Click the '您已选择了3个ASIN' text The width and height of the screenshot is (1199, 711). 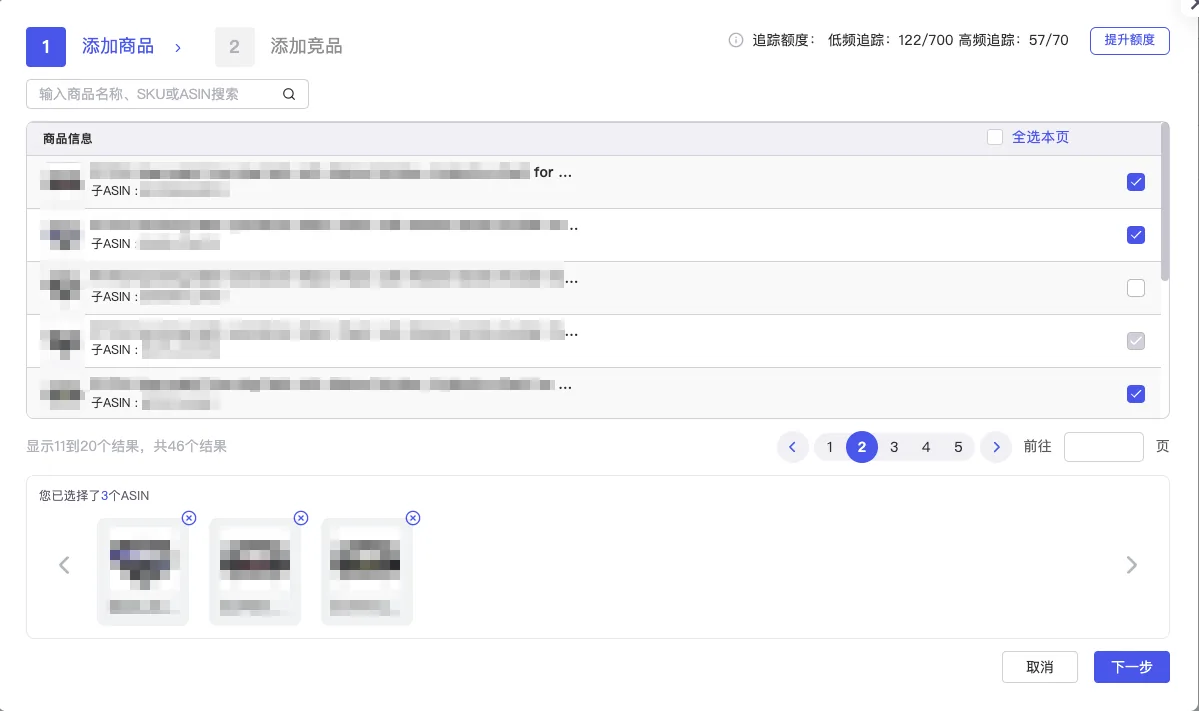coord(94,495)
